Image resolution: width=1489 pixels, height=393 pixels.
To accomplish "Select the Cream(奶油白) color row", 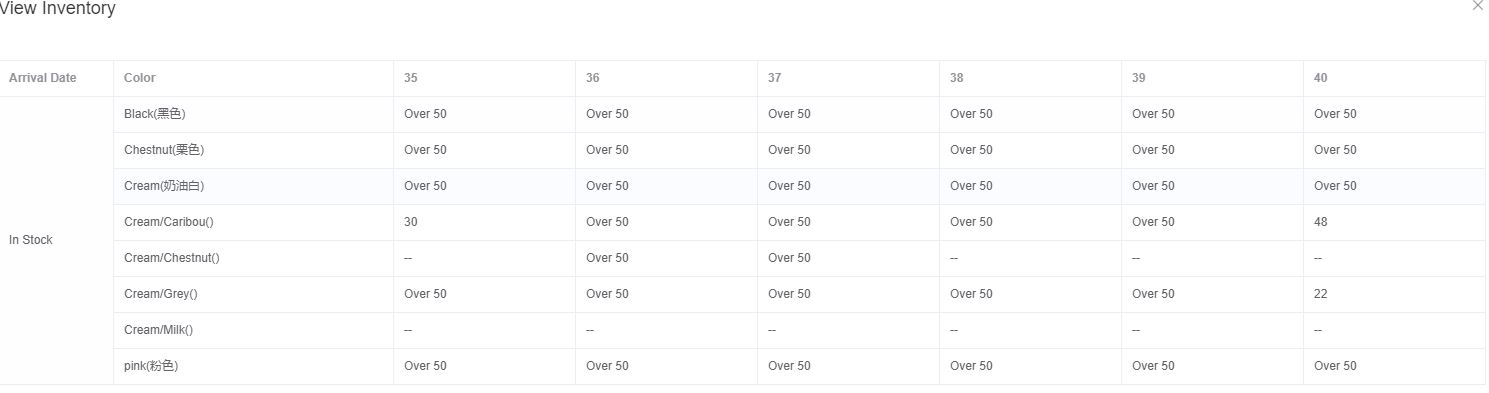I will (x=799, y=186).
